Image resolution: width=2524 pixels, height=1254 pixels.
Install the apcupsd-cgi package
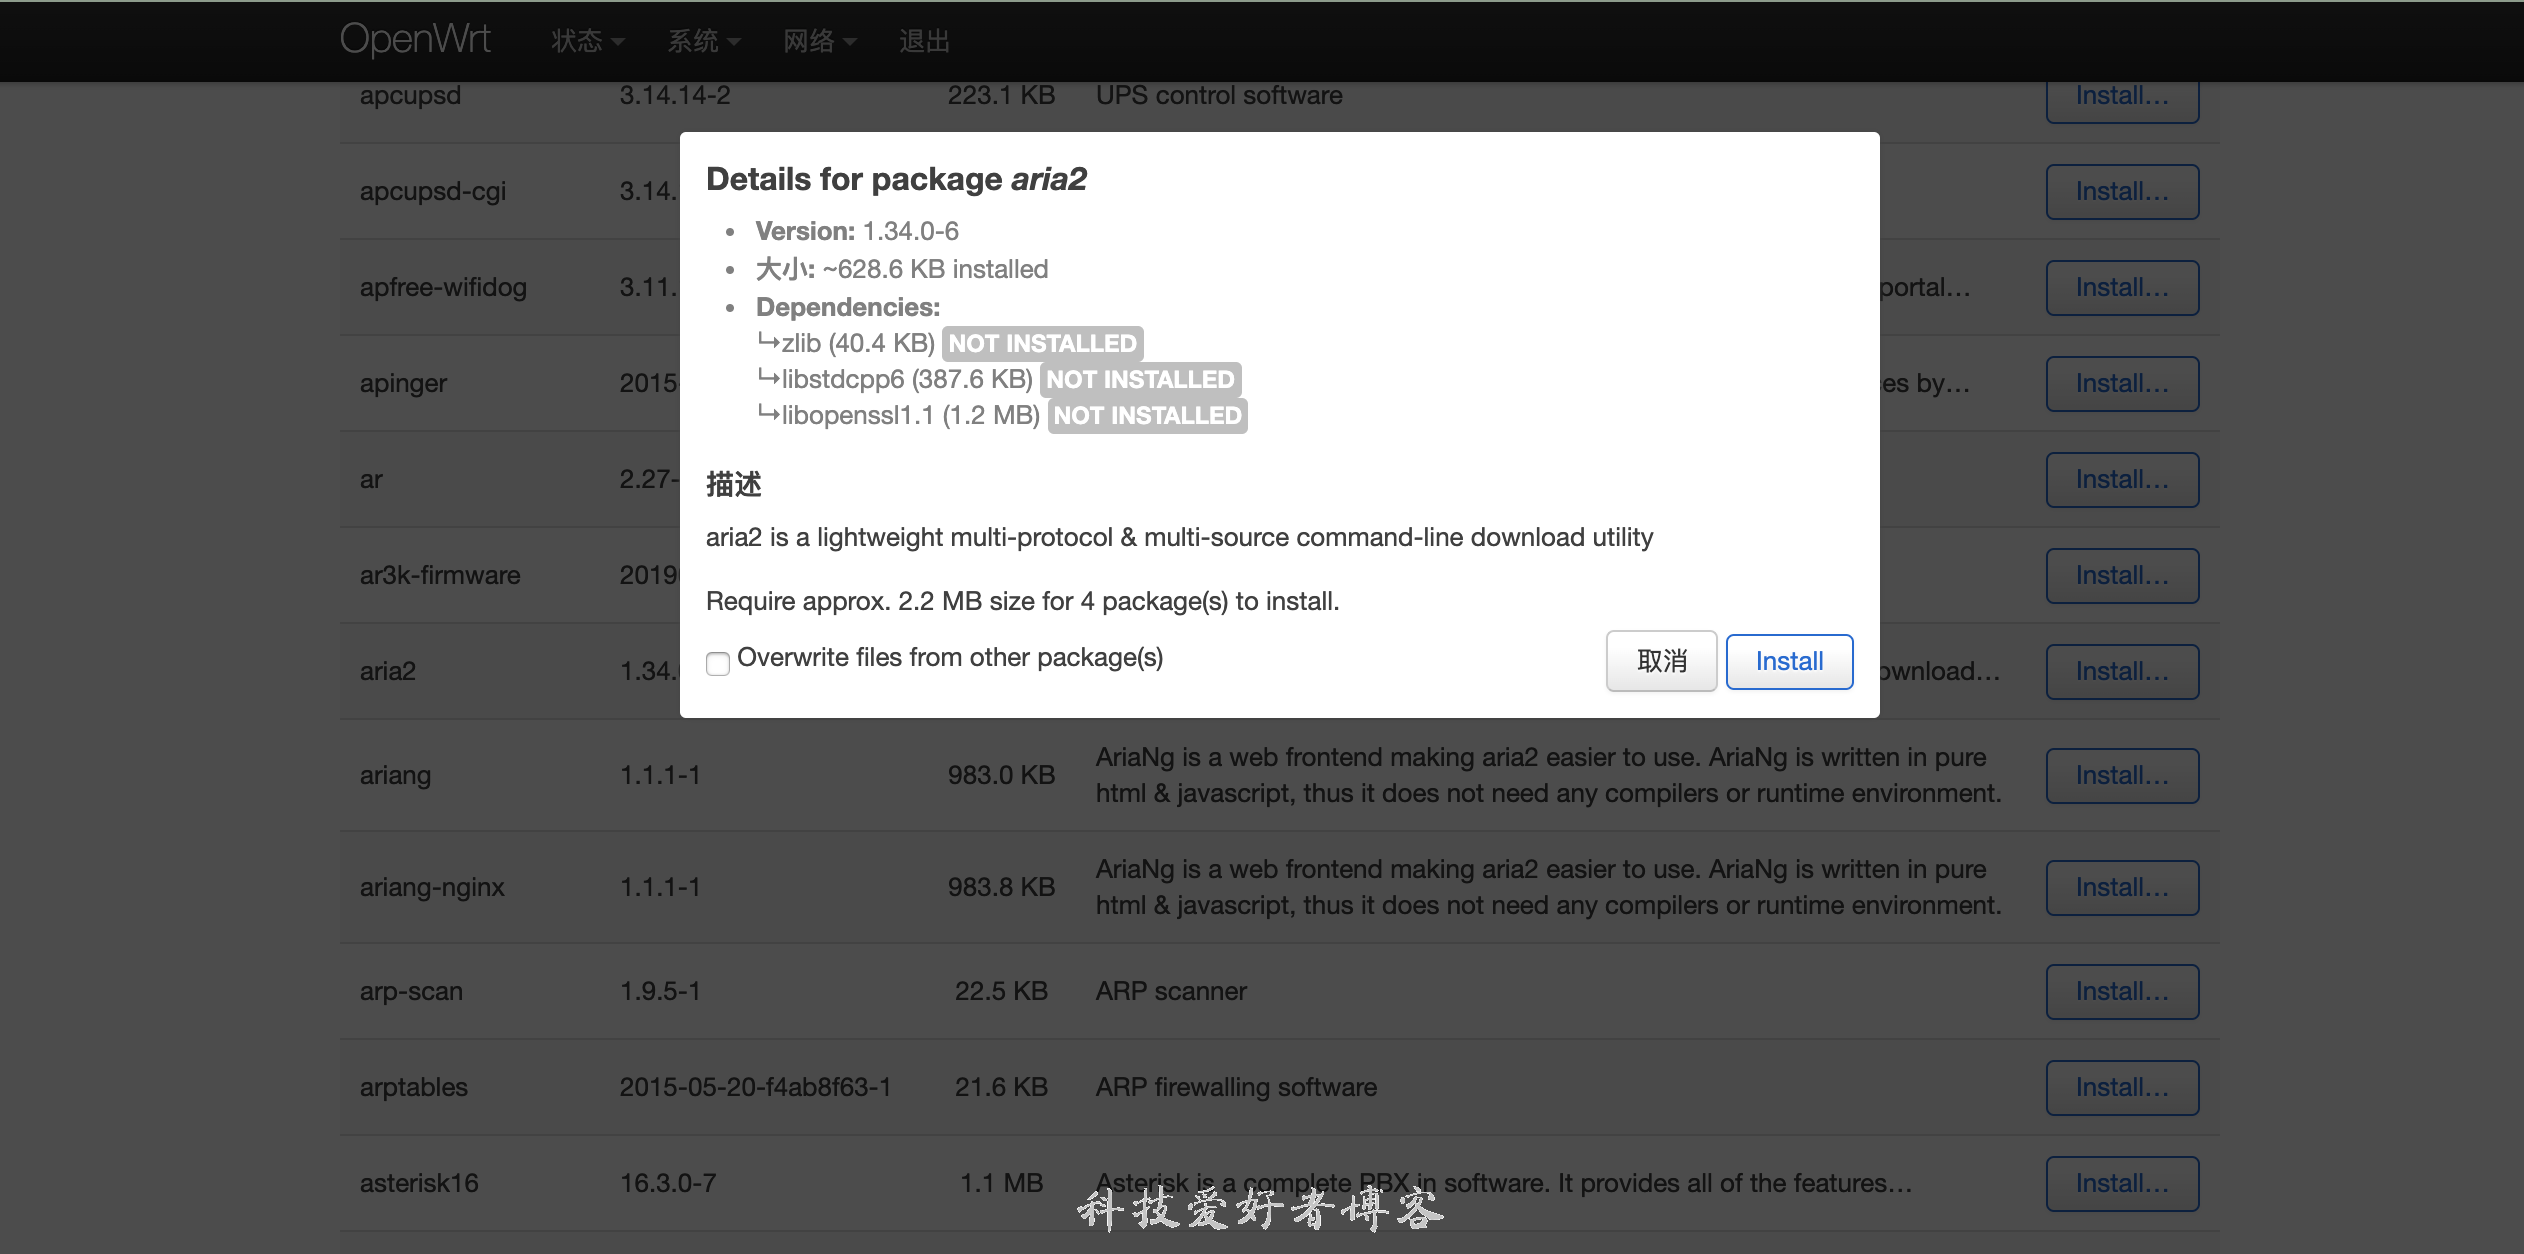click(2122, 191)
